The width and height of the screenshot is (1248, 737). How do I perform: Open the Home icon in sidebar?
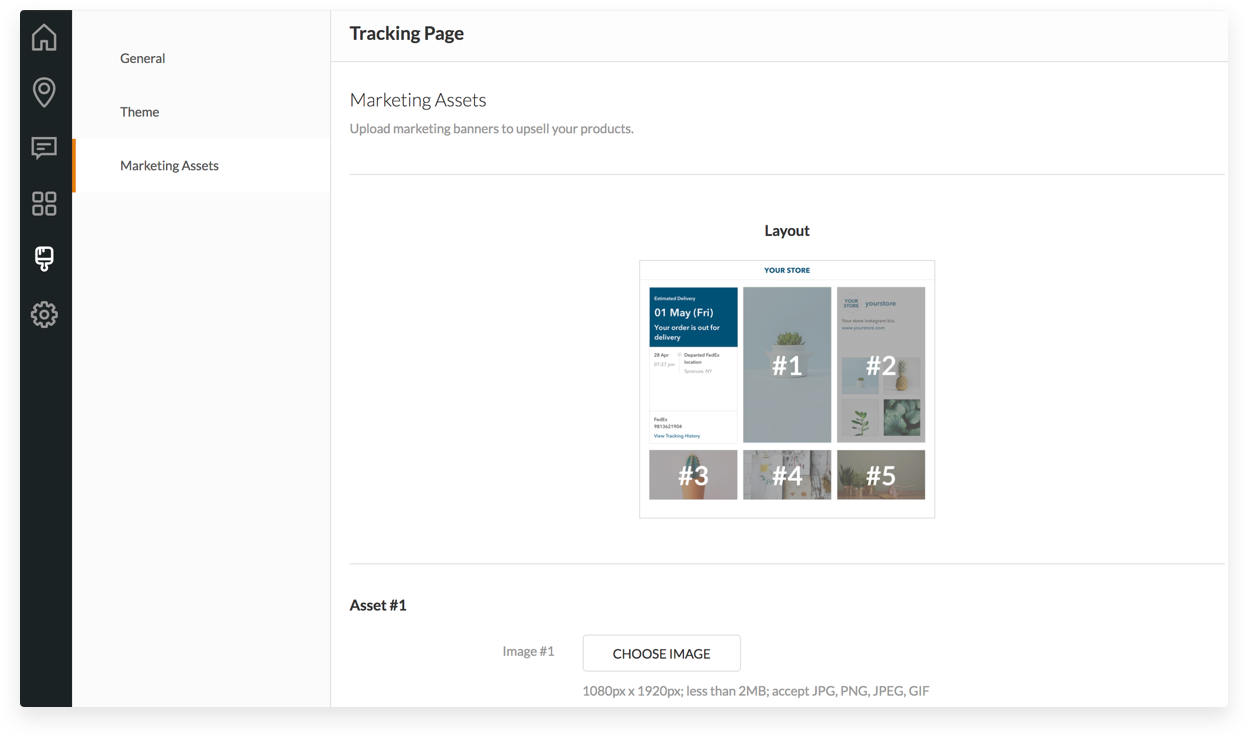(x=44, y=38)
